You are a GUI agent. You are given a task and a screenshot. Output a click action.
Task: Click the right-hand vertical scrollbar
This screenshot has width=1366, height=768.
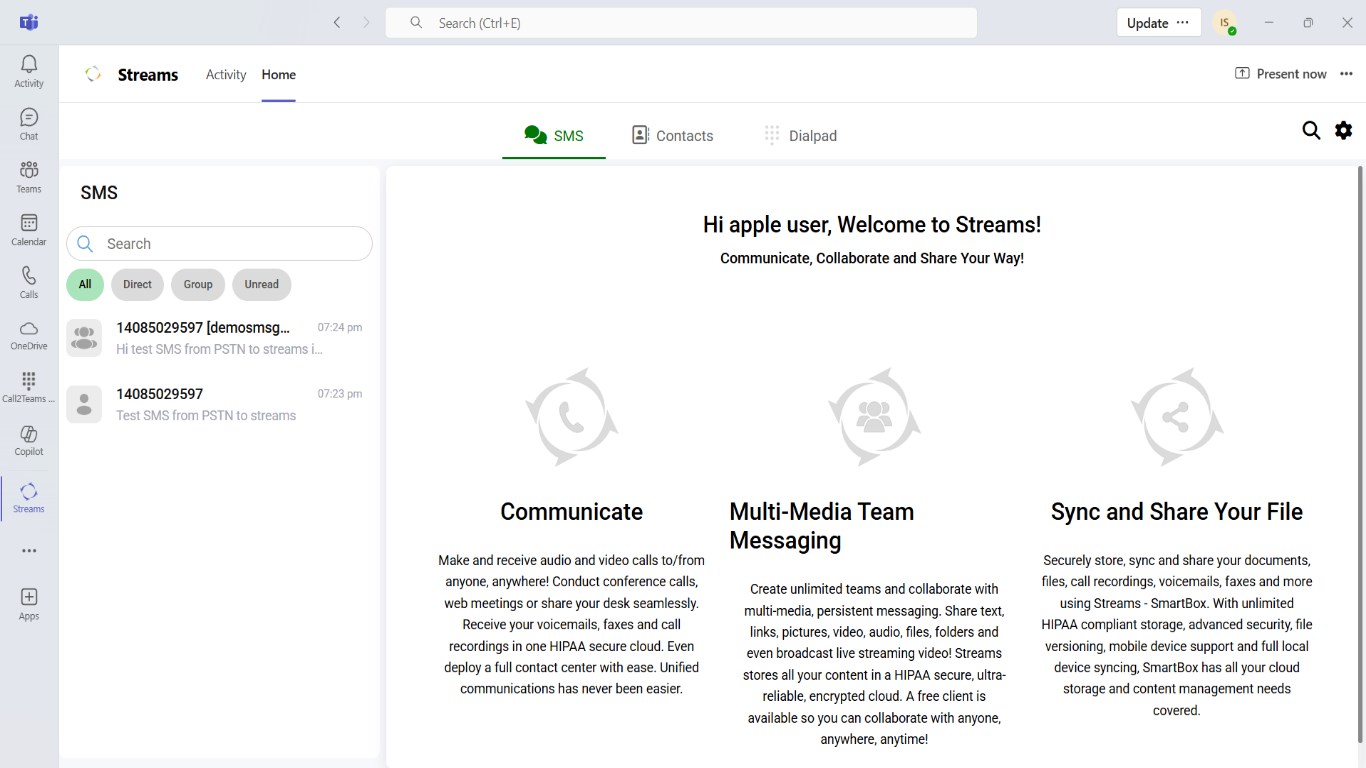coord(1359,455)
